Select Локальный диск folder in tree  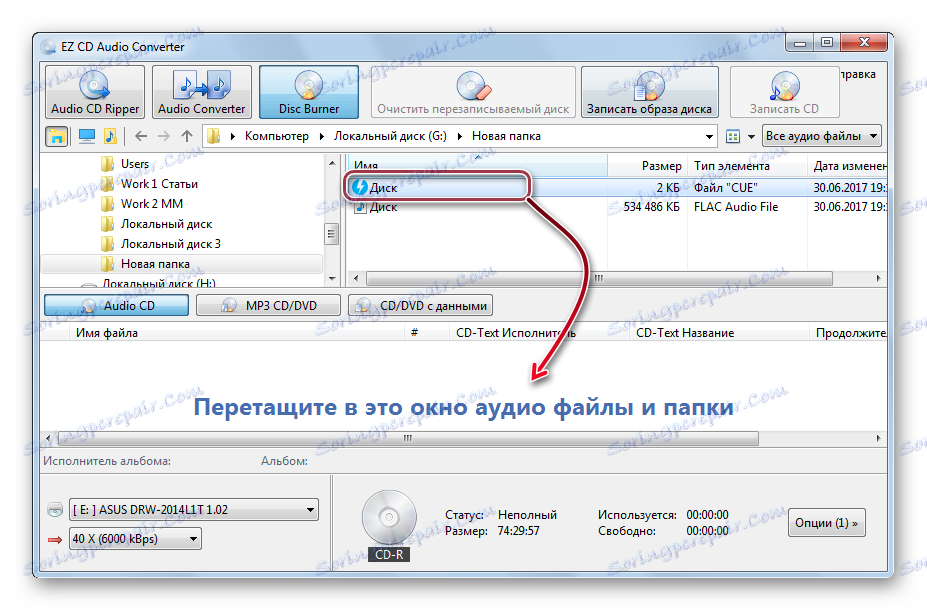166,224
